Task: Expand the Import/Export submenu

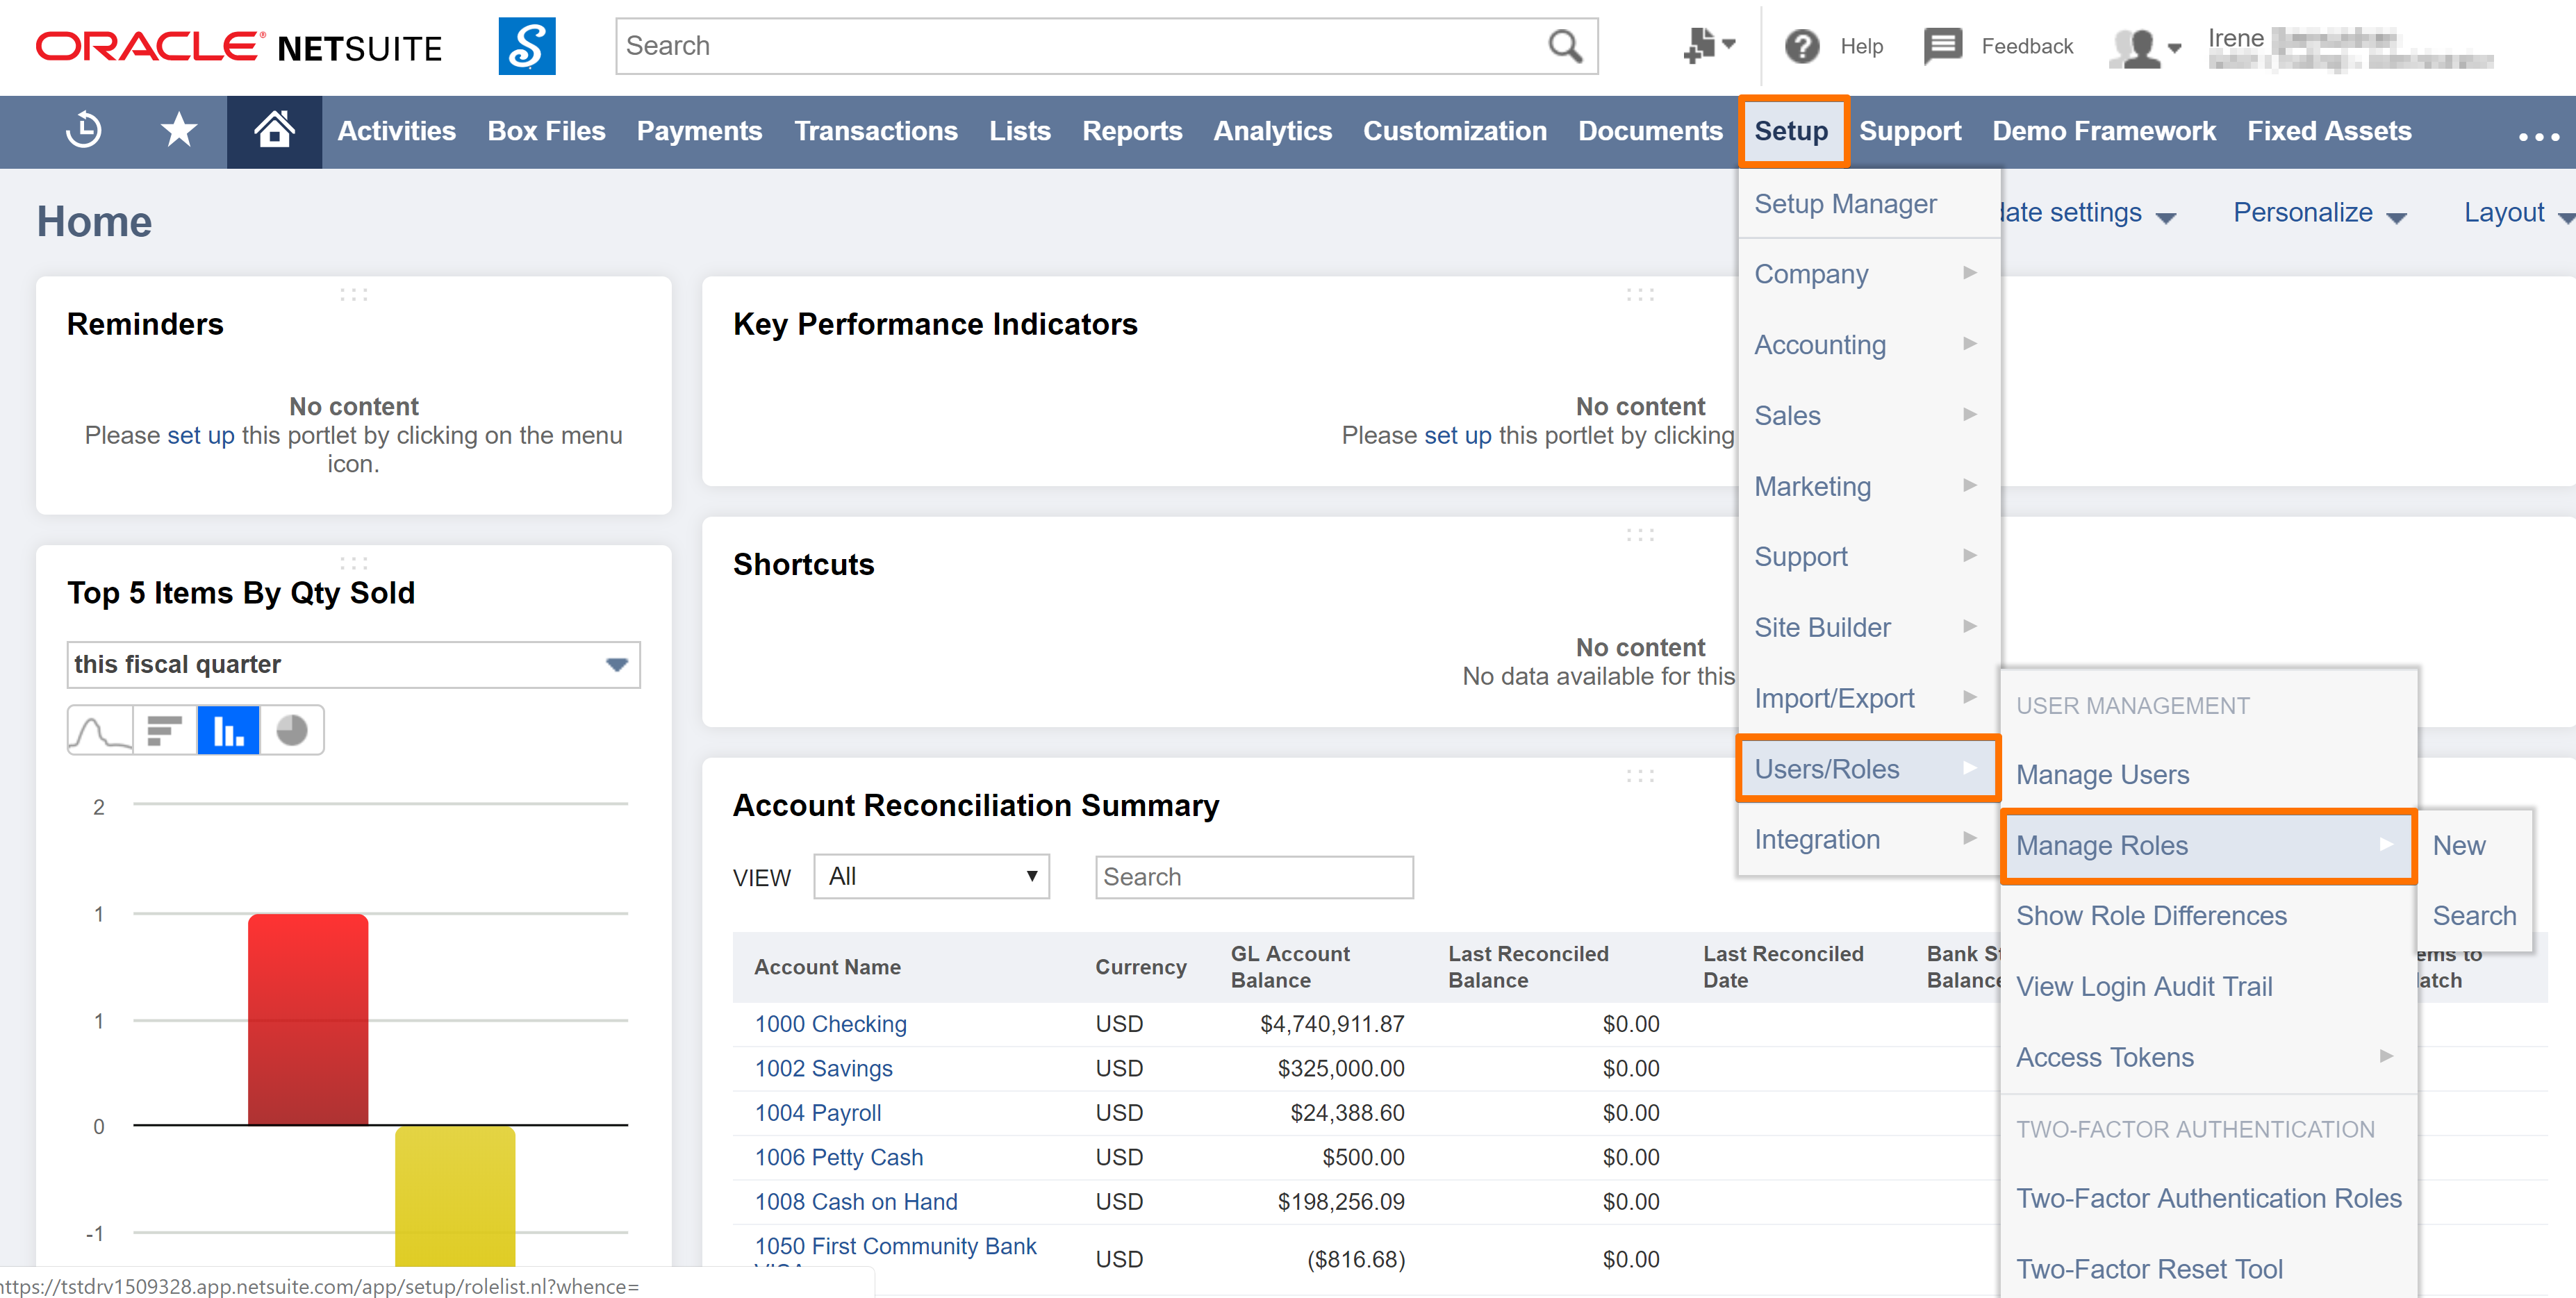Action: (1868, 698)
